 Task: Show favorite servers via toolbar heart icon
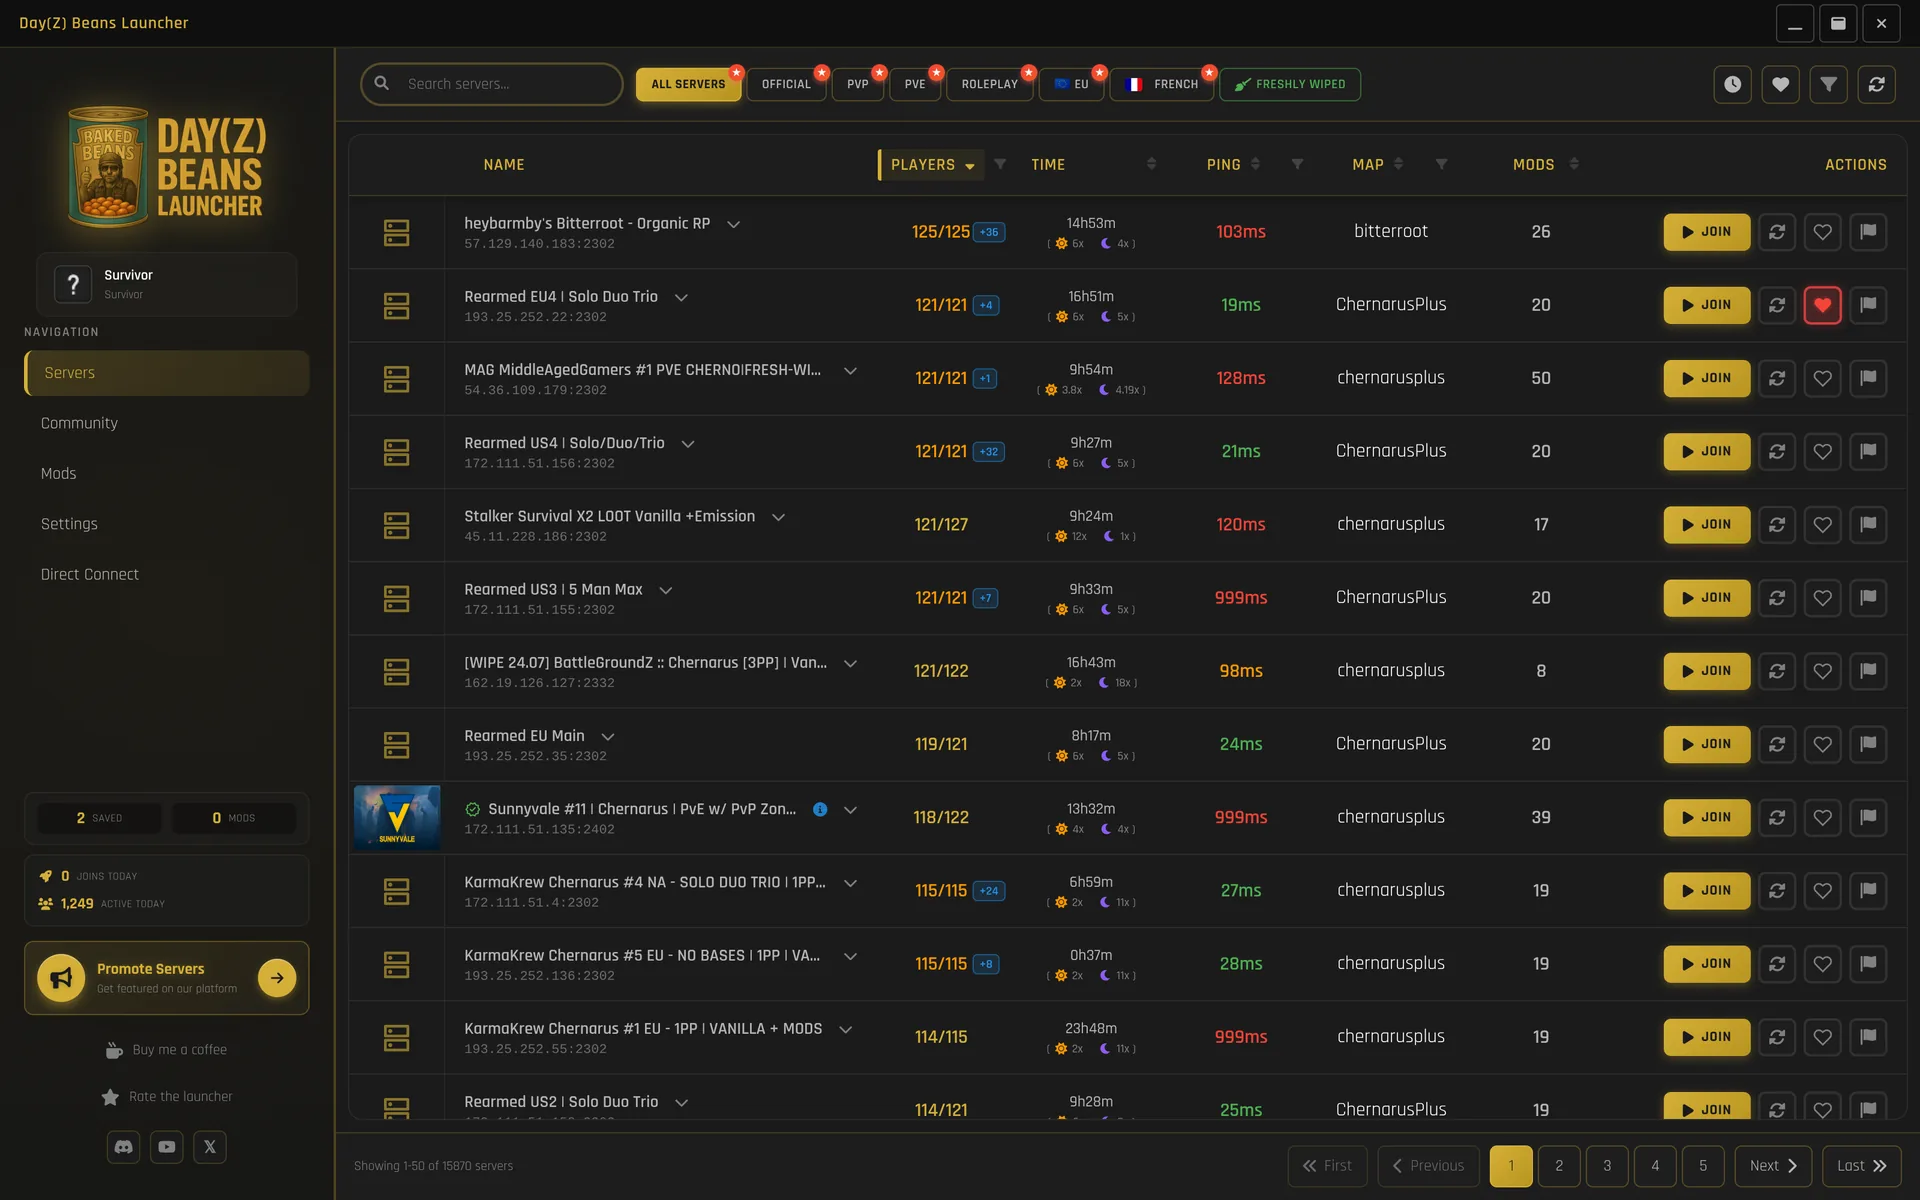pyautogui.click(x=1780, y=84)
